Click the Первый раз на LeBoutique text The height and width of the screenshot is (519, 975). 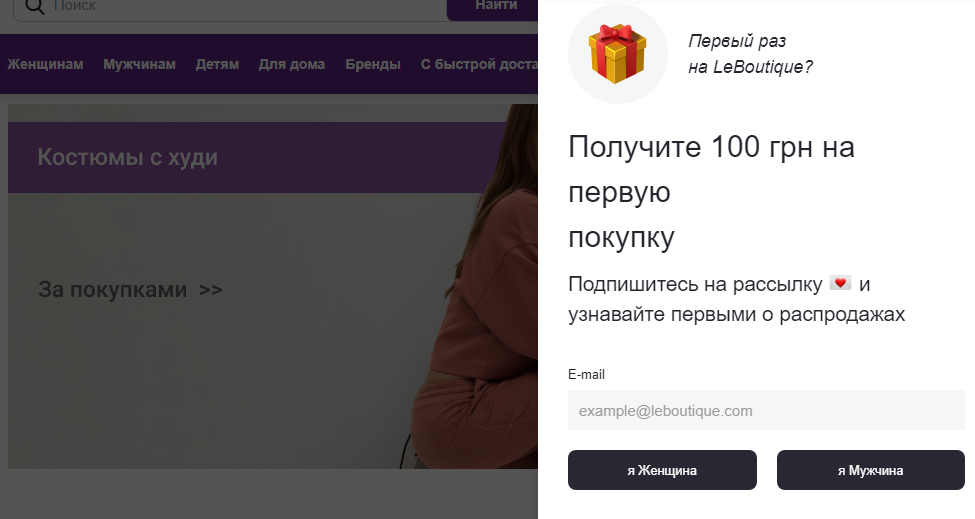[x=750, y=54]
